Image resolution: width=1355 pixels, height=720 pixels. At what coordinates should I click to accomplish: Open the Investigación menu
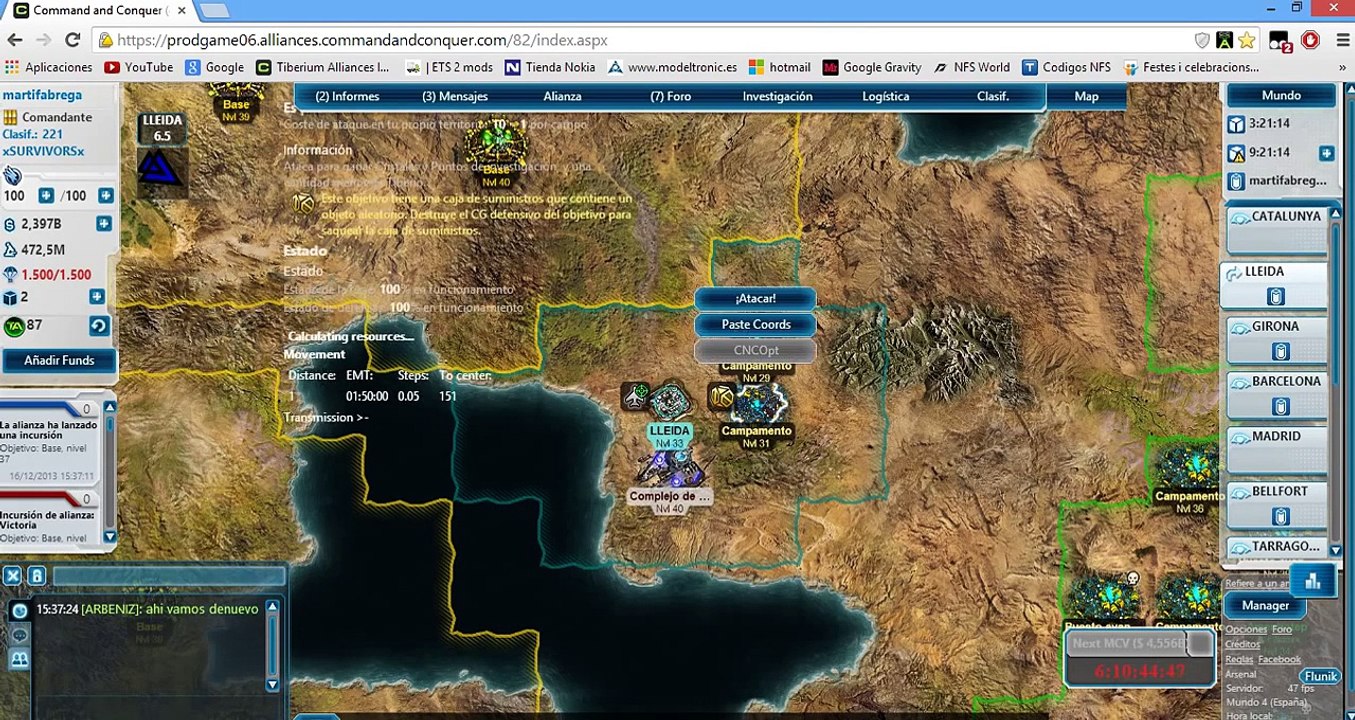[x=778, y=97]
